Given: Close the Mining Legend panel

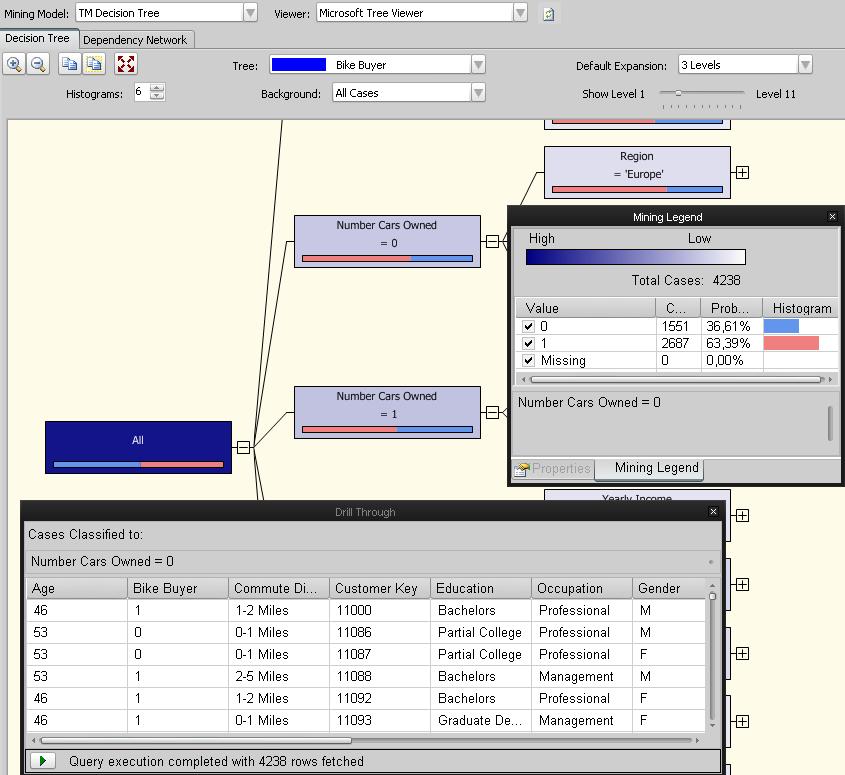Looking at the screenshot, I should click(833, 217).
